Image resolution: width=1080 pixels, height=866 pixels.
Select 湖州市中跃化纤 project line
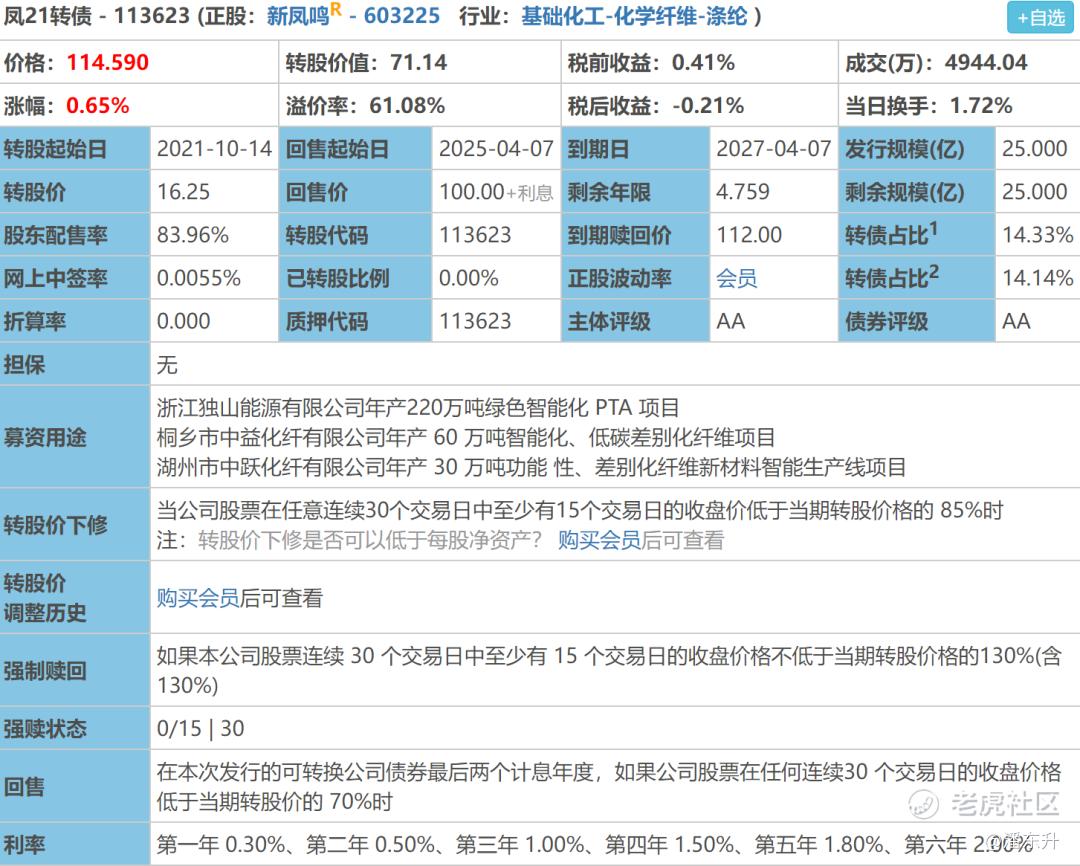(531, 467)
